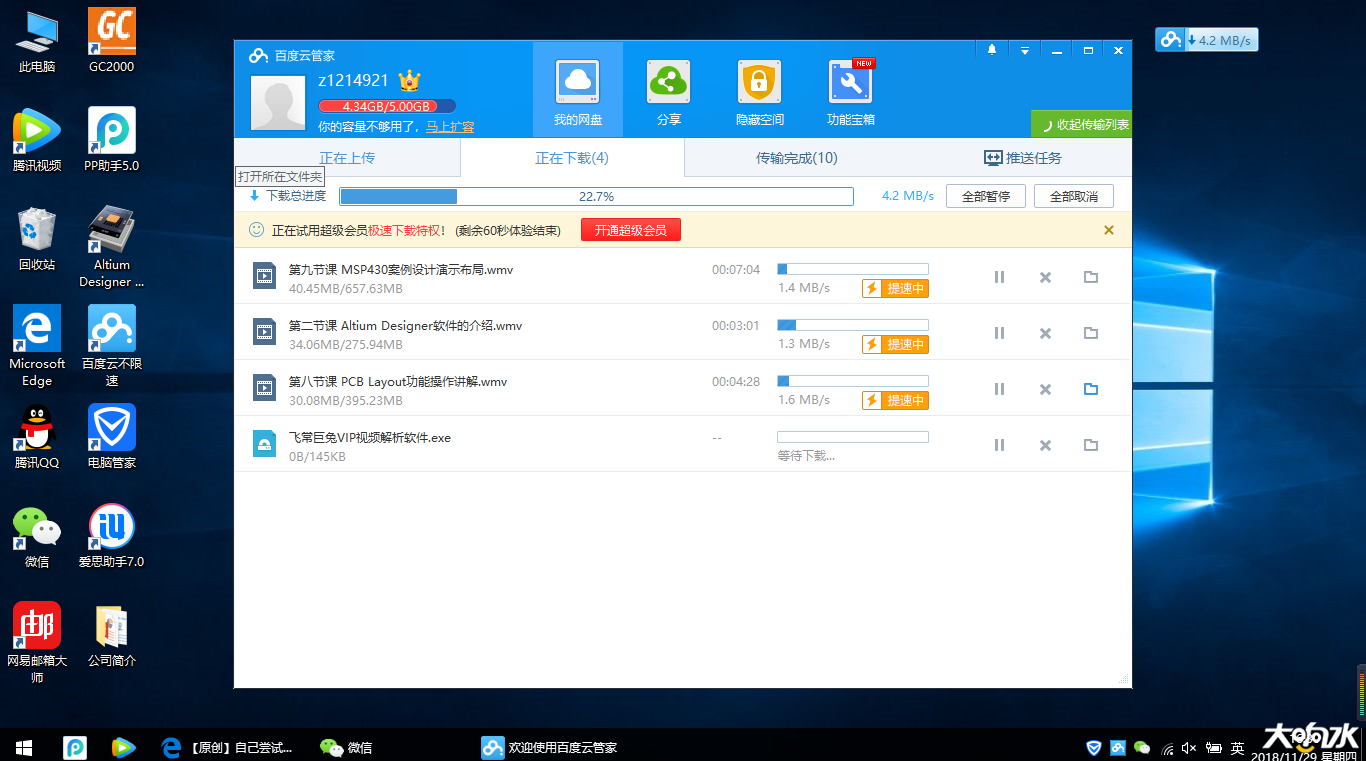Open 爱思助手7.0 desktop shortcut
Image resolution: width=1366 pixels, height=761 pixels.
tap(112, 536)
